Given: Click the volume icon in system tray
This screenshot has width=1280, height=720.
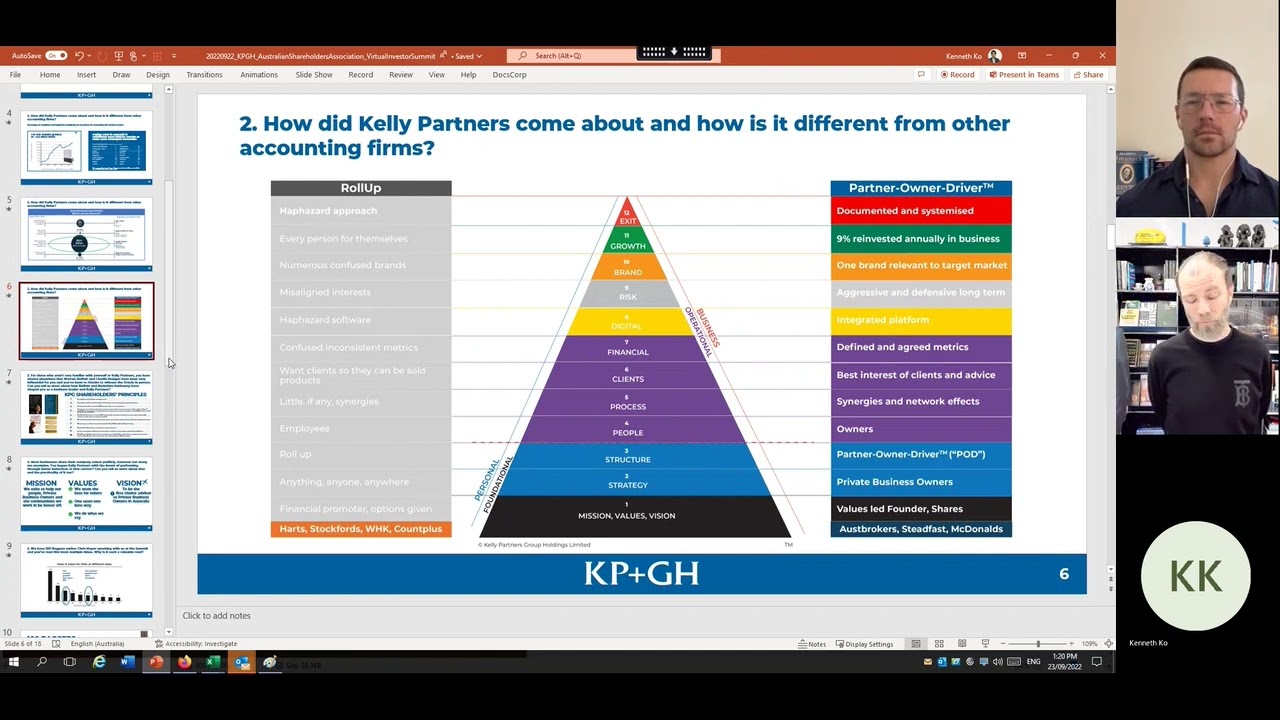Looking at the screenshot, I should tap(998, 661).
